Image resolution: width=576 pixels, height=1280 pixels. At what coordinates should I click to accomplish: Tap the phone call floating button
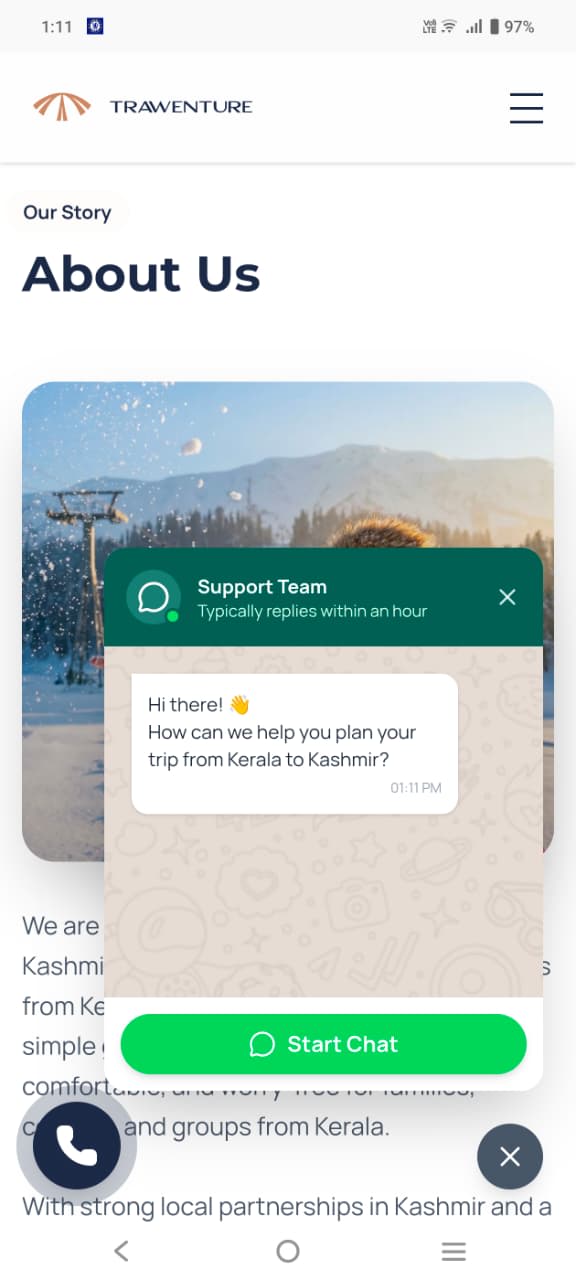(77, 1146)
